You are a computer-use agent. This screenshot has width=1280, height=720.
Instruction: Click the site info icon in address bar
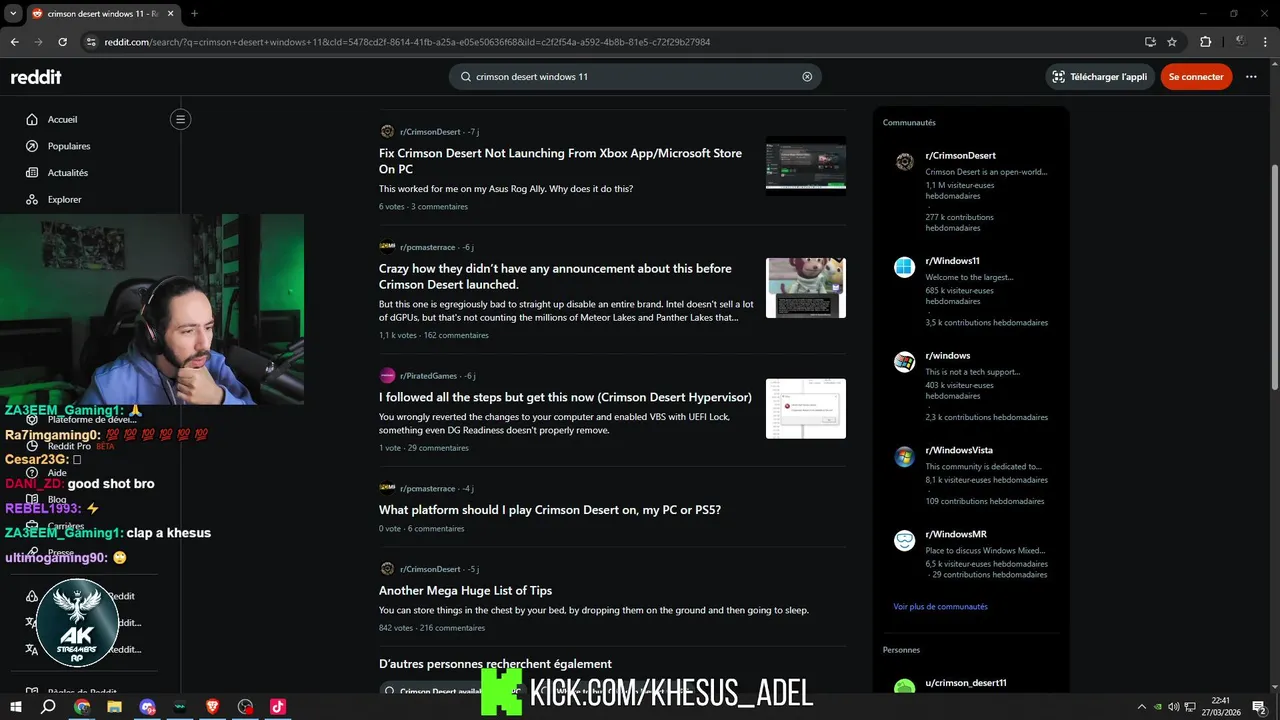[91, 42]
